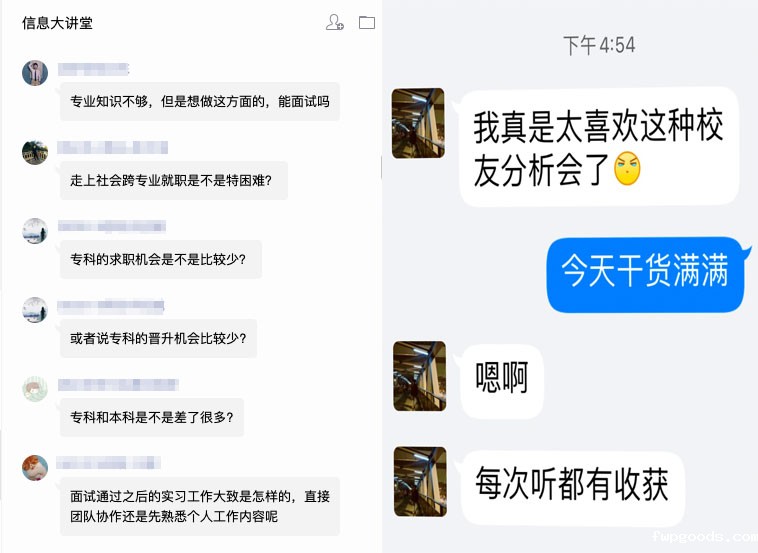
Task: Click the 走上社会跨专业就职 message bubble
Action: tap(174, 180)
